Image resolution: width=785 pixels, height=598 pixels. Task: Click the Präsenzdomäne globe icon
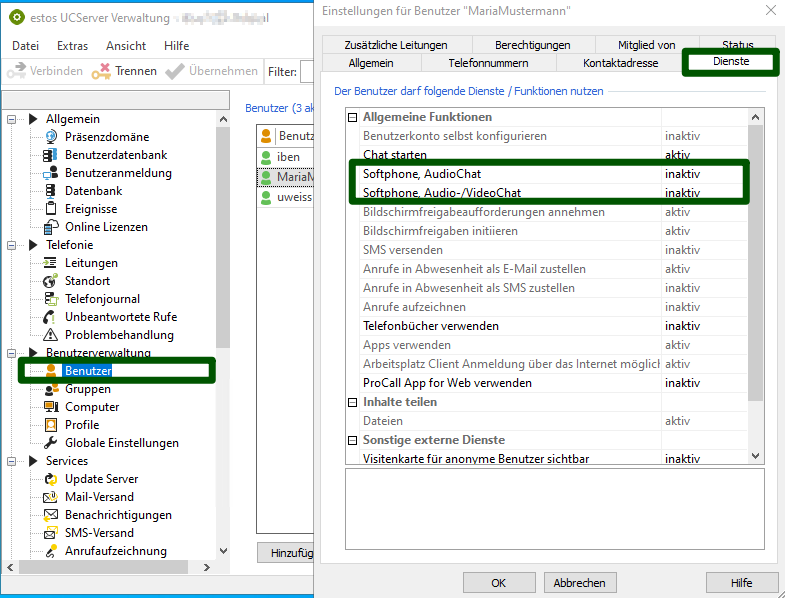tap(50, 137)
